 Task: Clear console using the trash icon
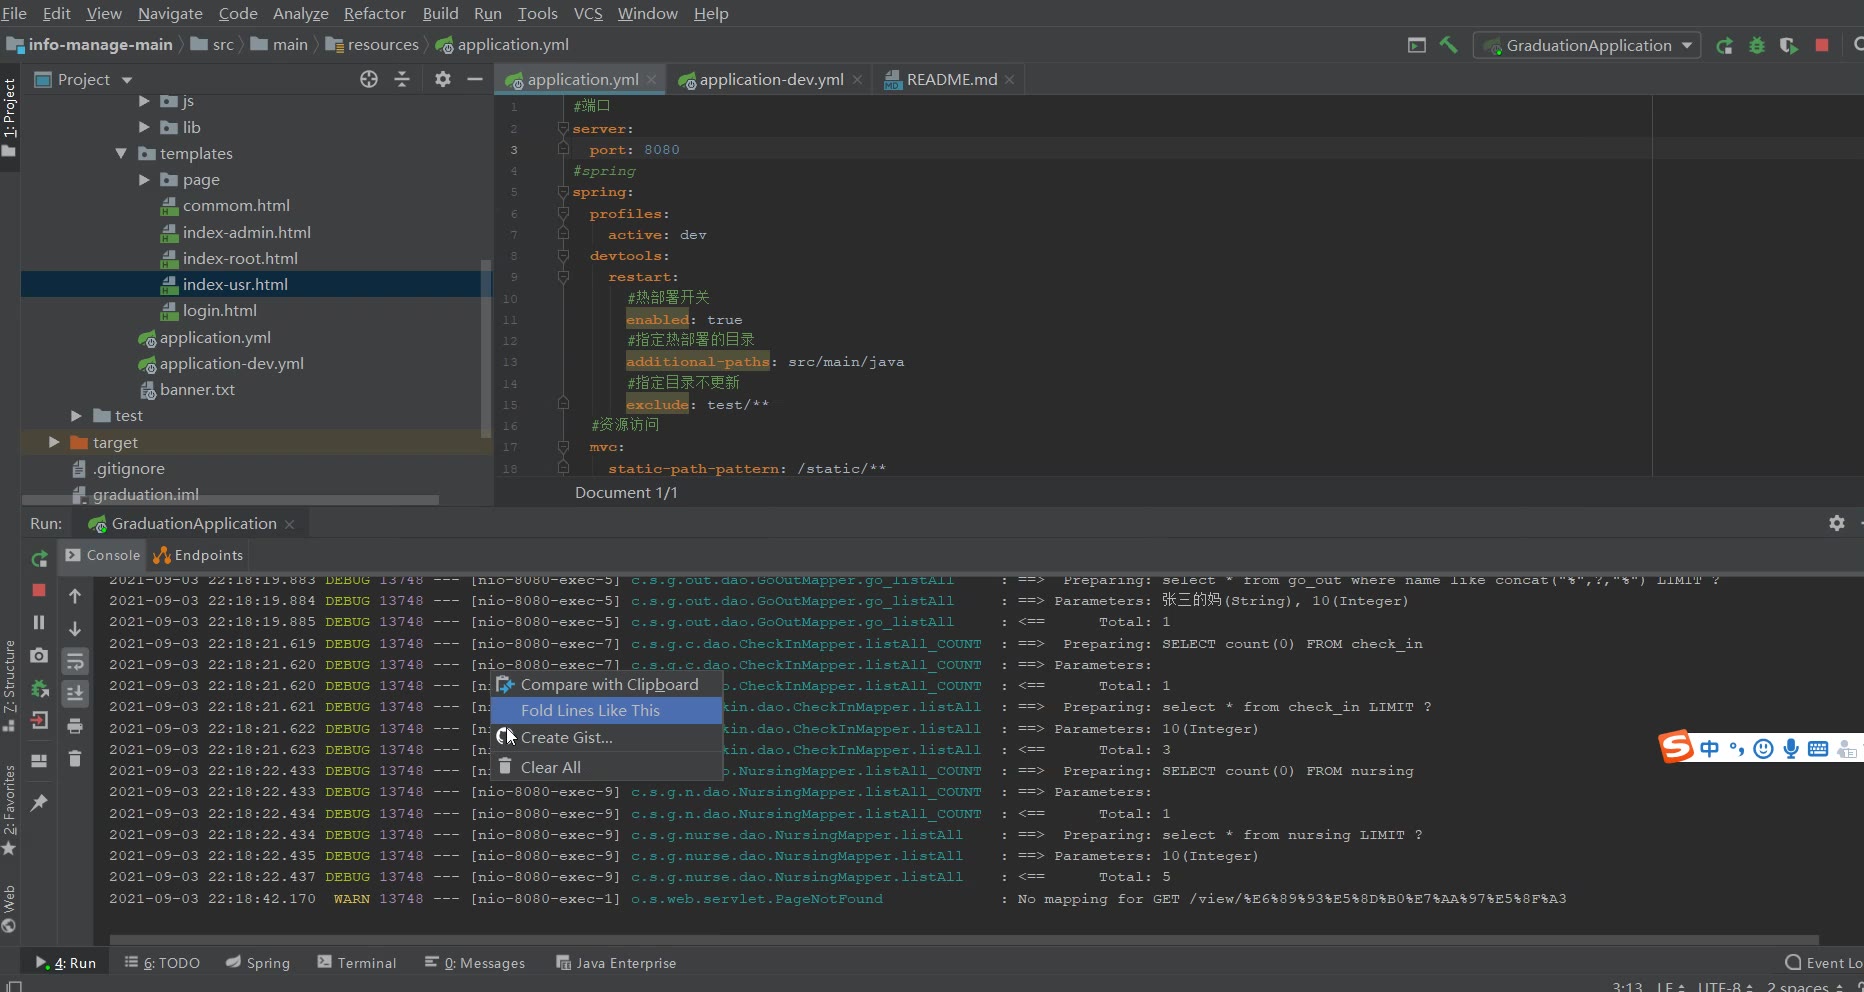75,759
